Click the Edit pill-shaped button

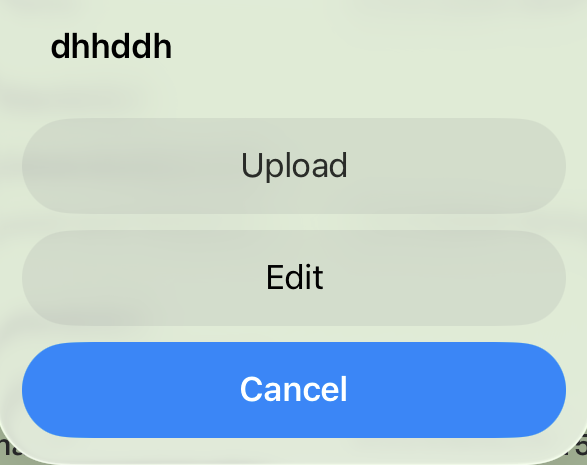(x=294, y=278)
